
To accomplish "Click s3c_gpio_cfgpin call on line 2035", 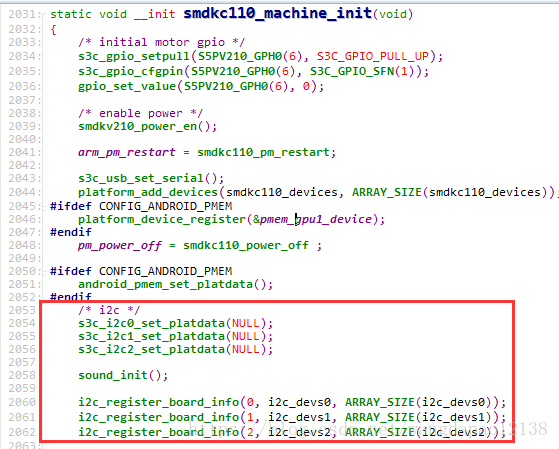I will click(130, 72).
